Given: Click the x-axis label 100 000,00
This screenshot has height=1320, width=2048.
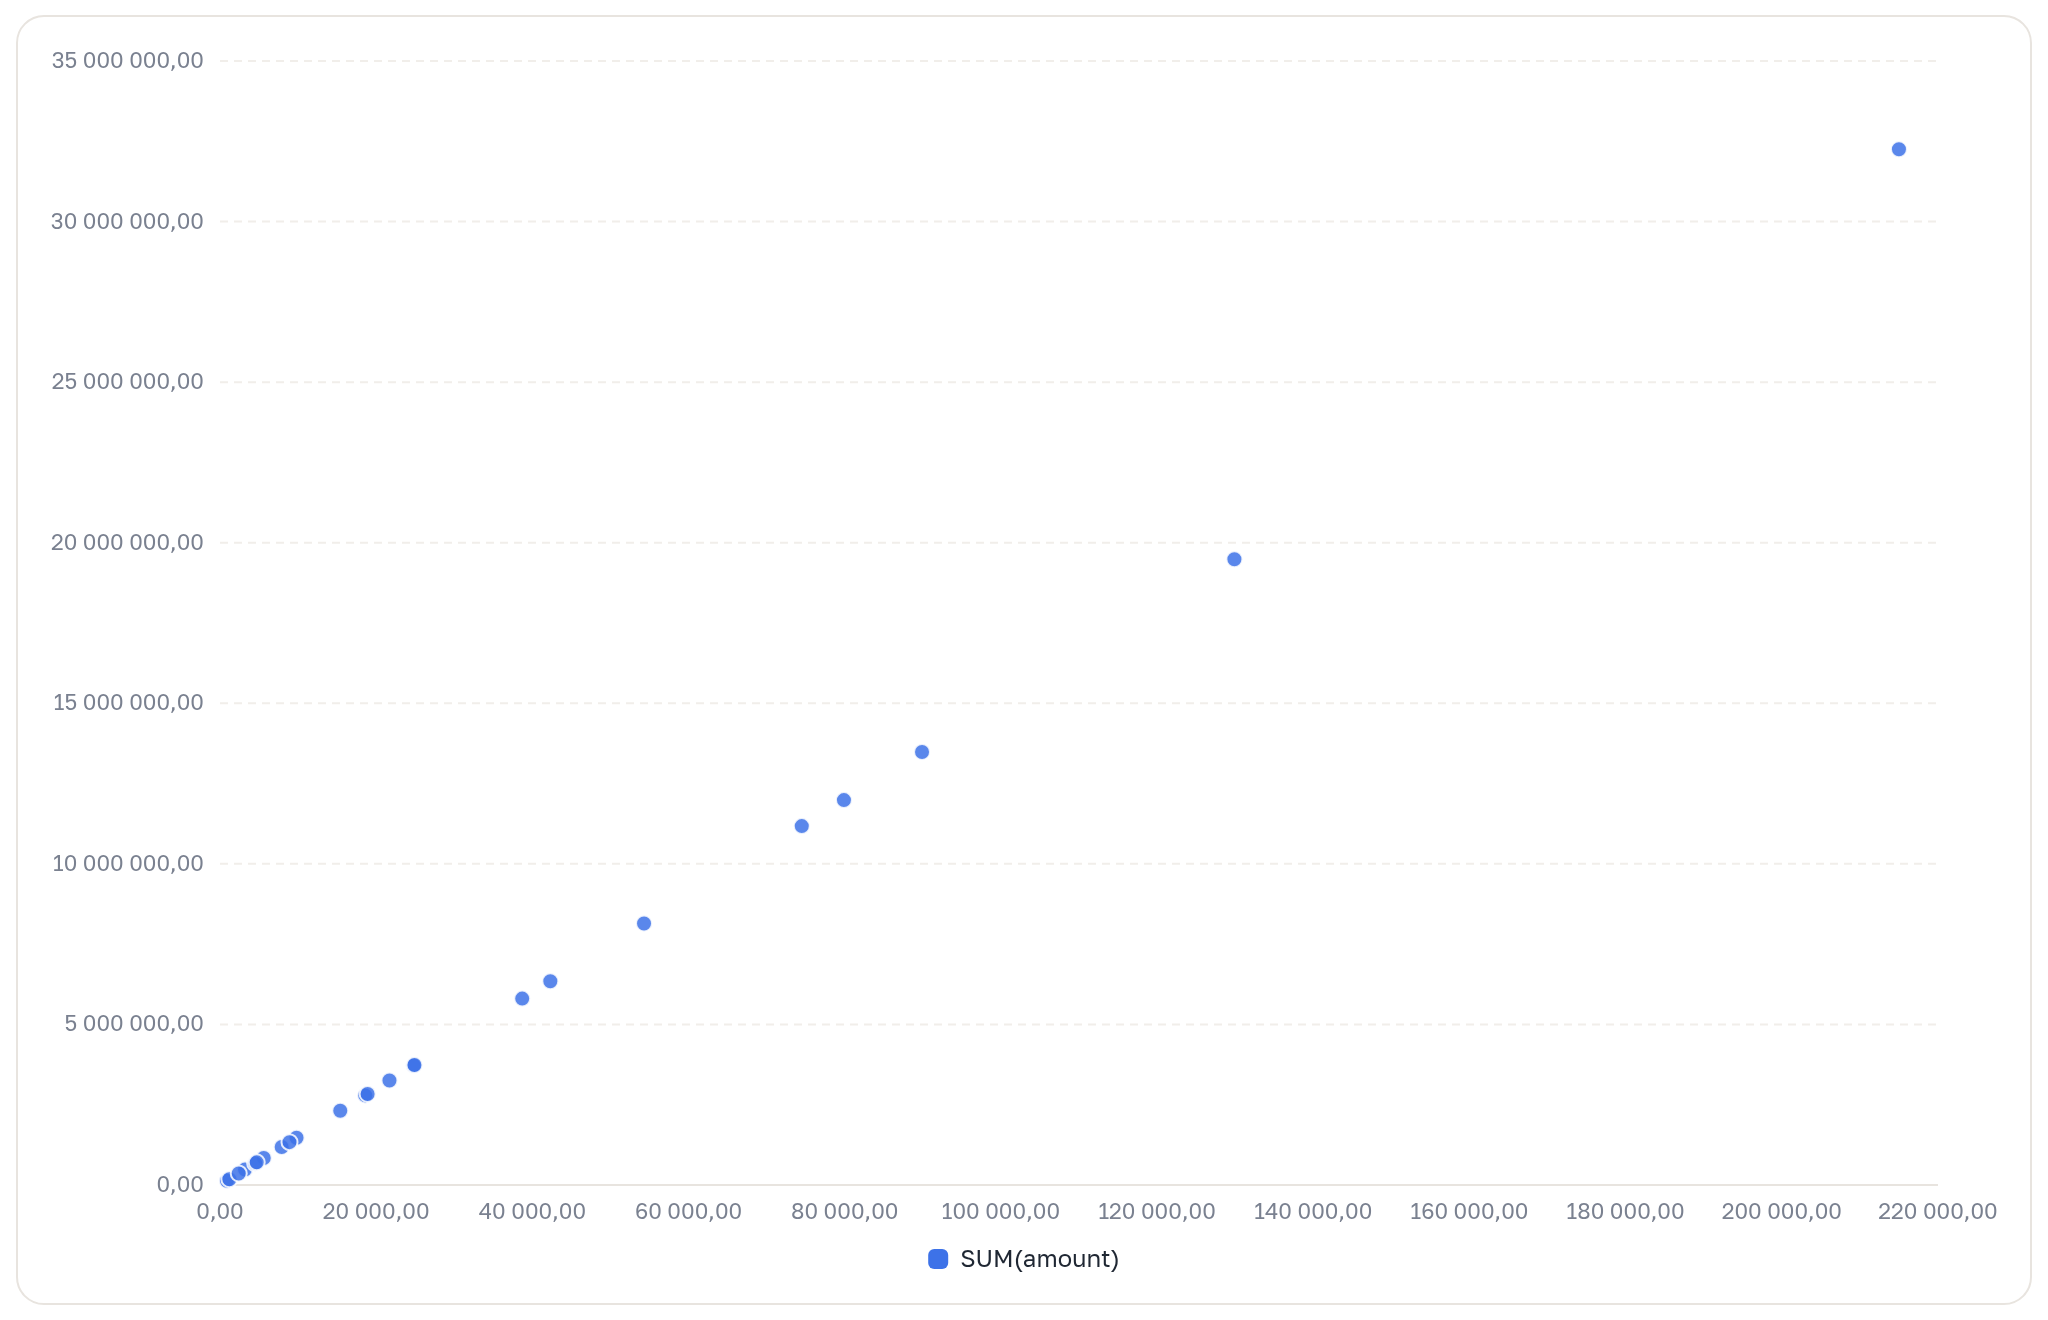Looking at the screenshot, I should tap(1000, 1211).
